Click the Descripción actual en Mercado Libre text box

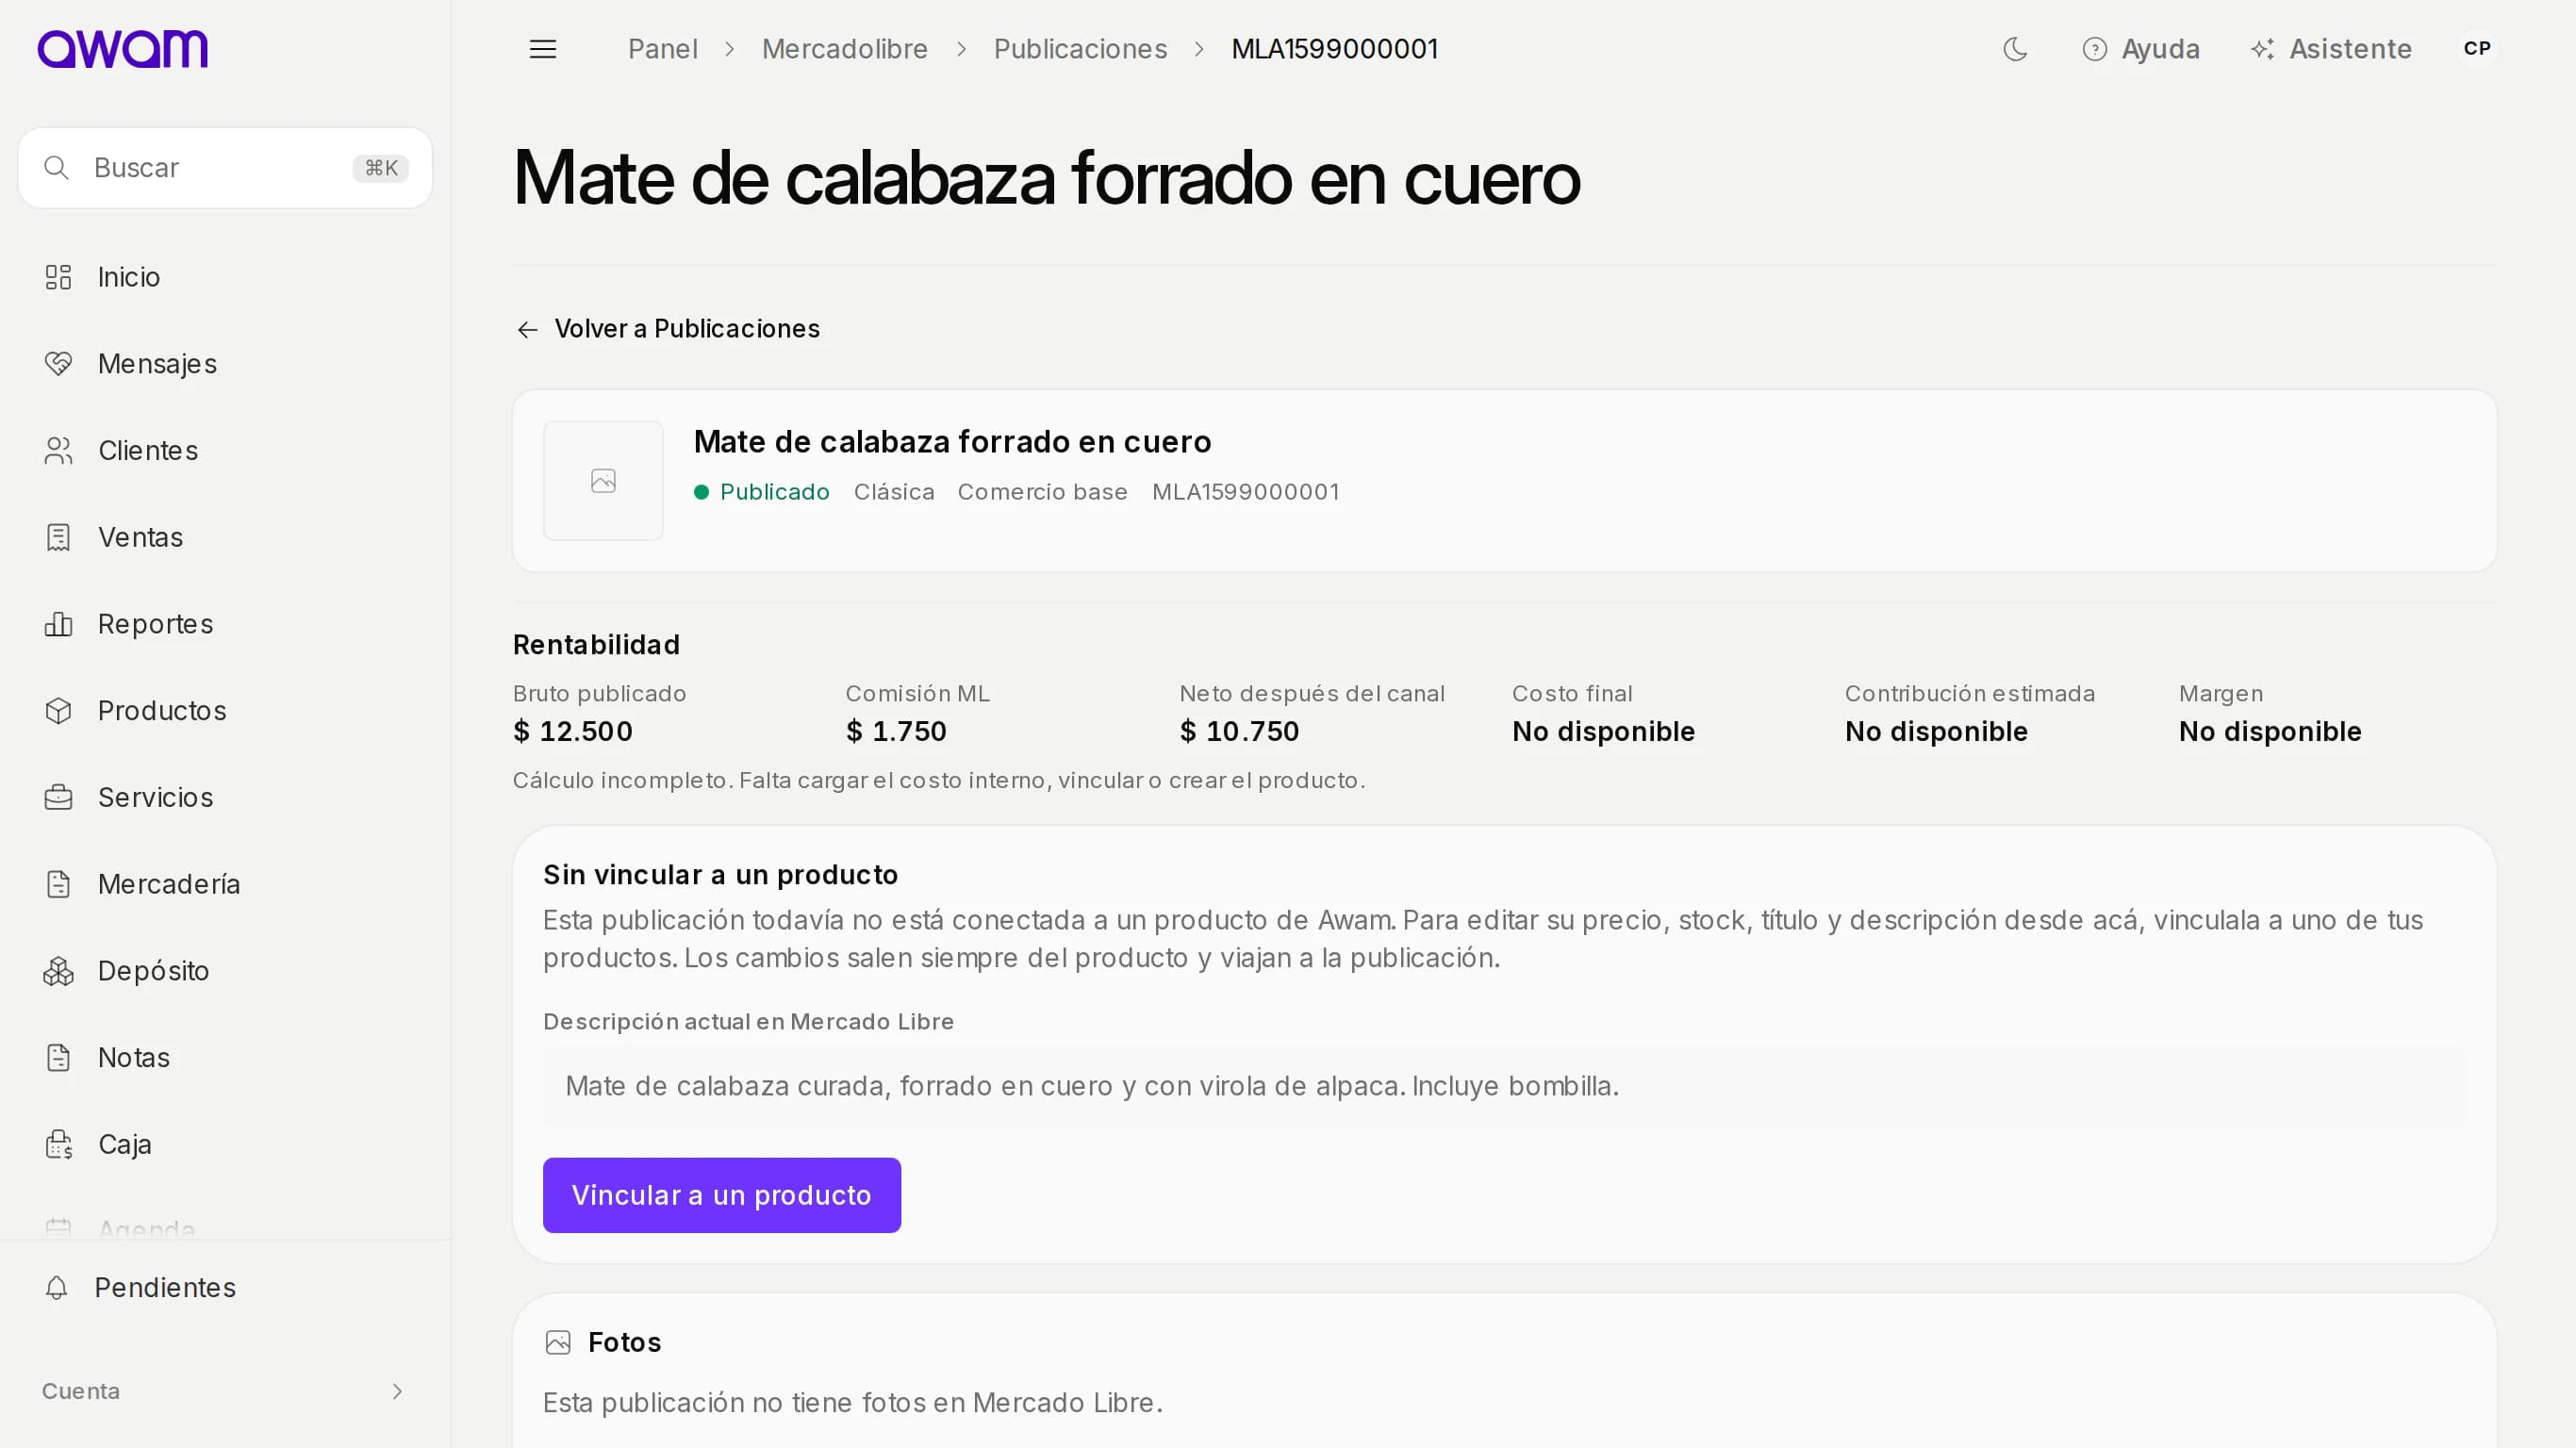(x=1504, y=1086)
